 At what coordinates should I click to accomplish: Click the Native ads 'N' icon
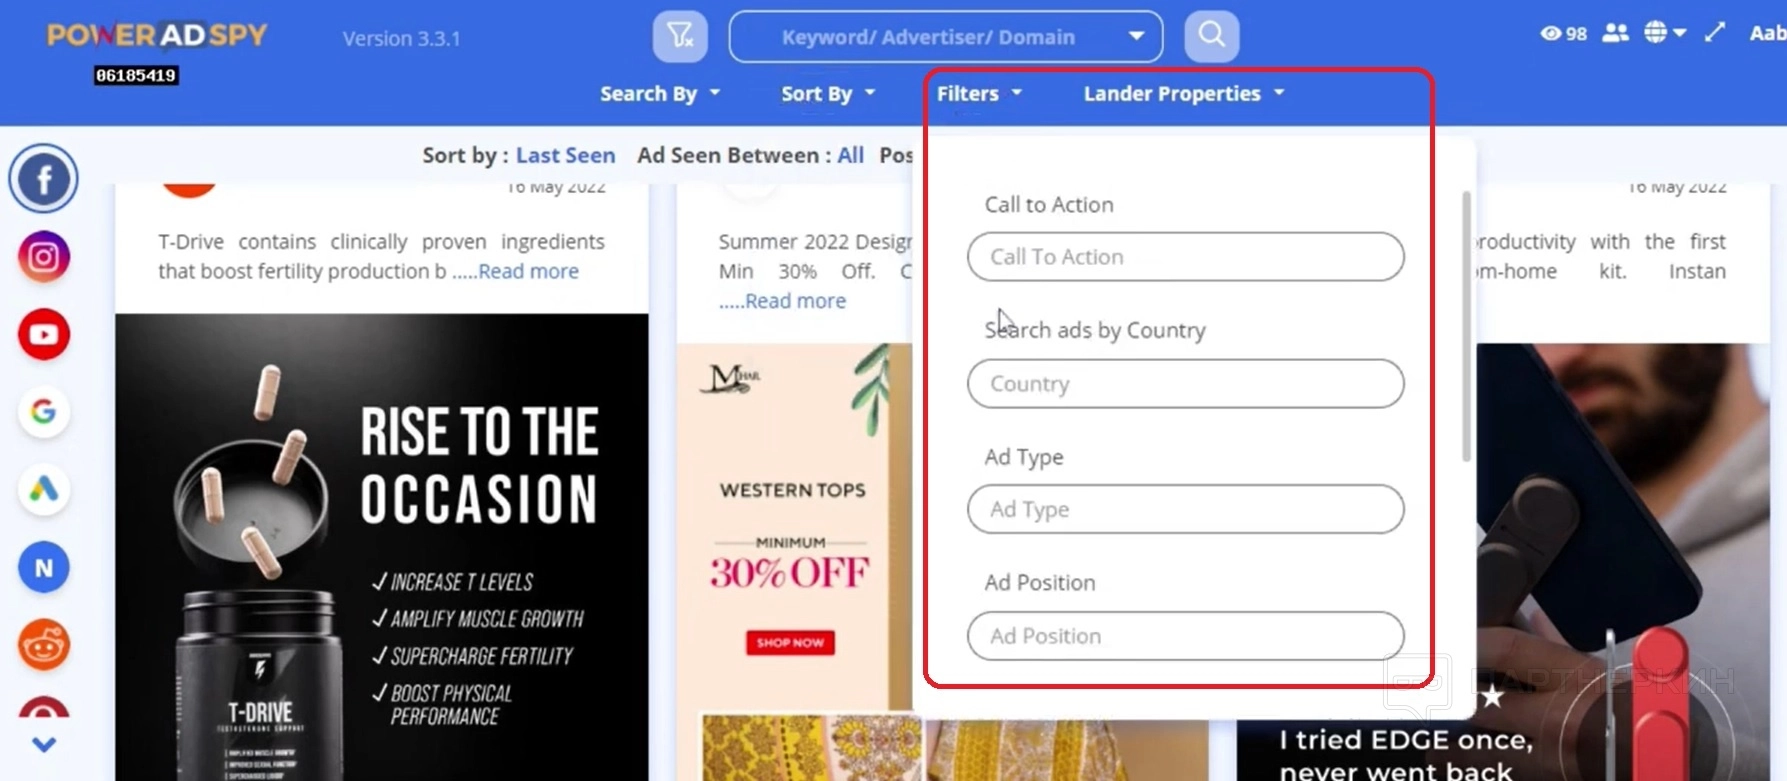coord(43,568)
